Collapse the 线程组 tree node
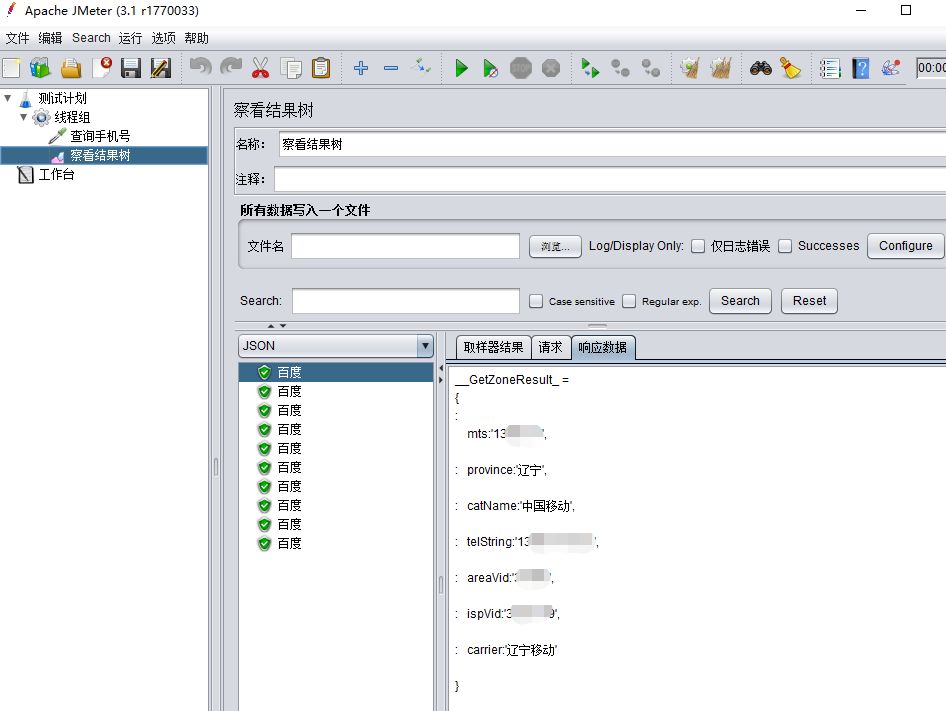 coord(24,117)
